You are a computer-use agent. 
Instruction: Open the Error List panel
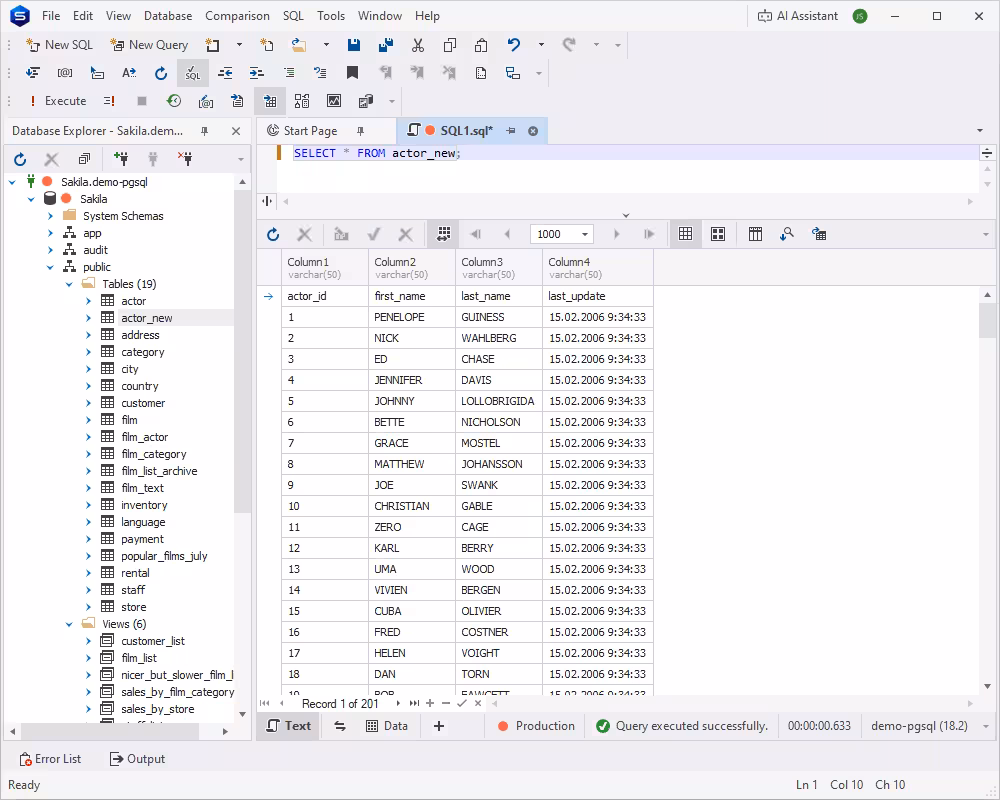[50, 759]
